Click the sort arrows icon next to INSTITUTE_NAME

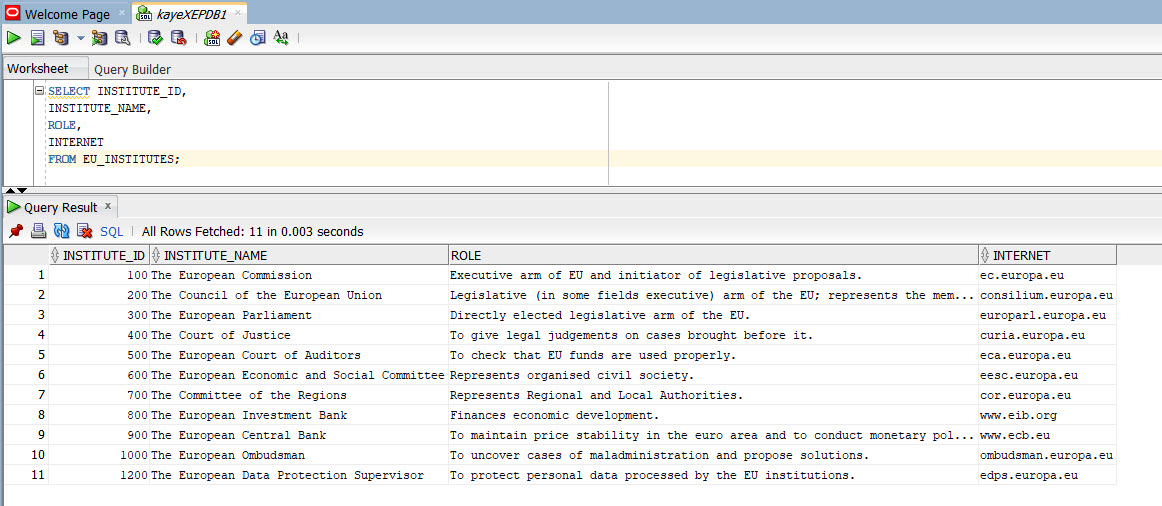[156, 256]
